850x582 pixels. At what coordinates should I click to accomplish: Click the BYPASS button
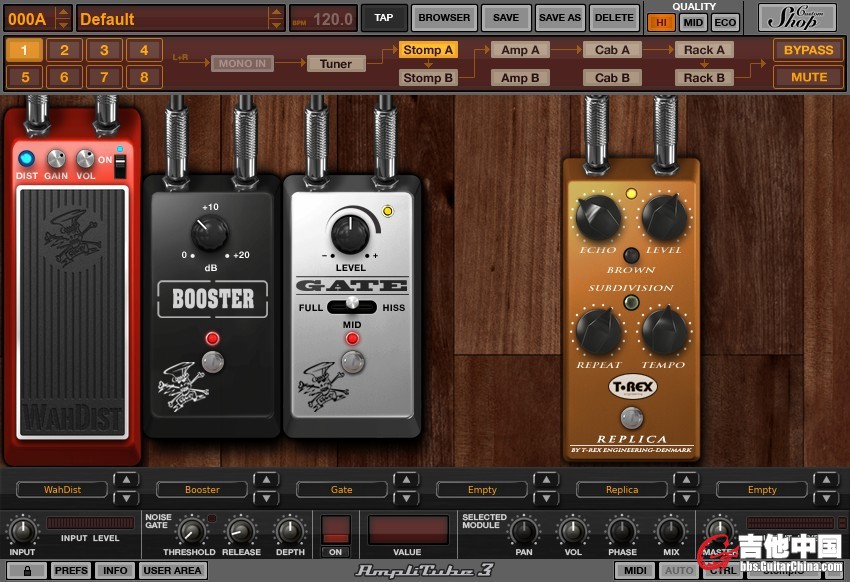point(808,50)
